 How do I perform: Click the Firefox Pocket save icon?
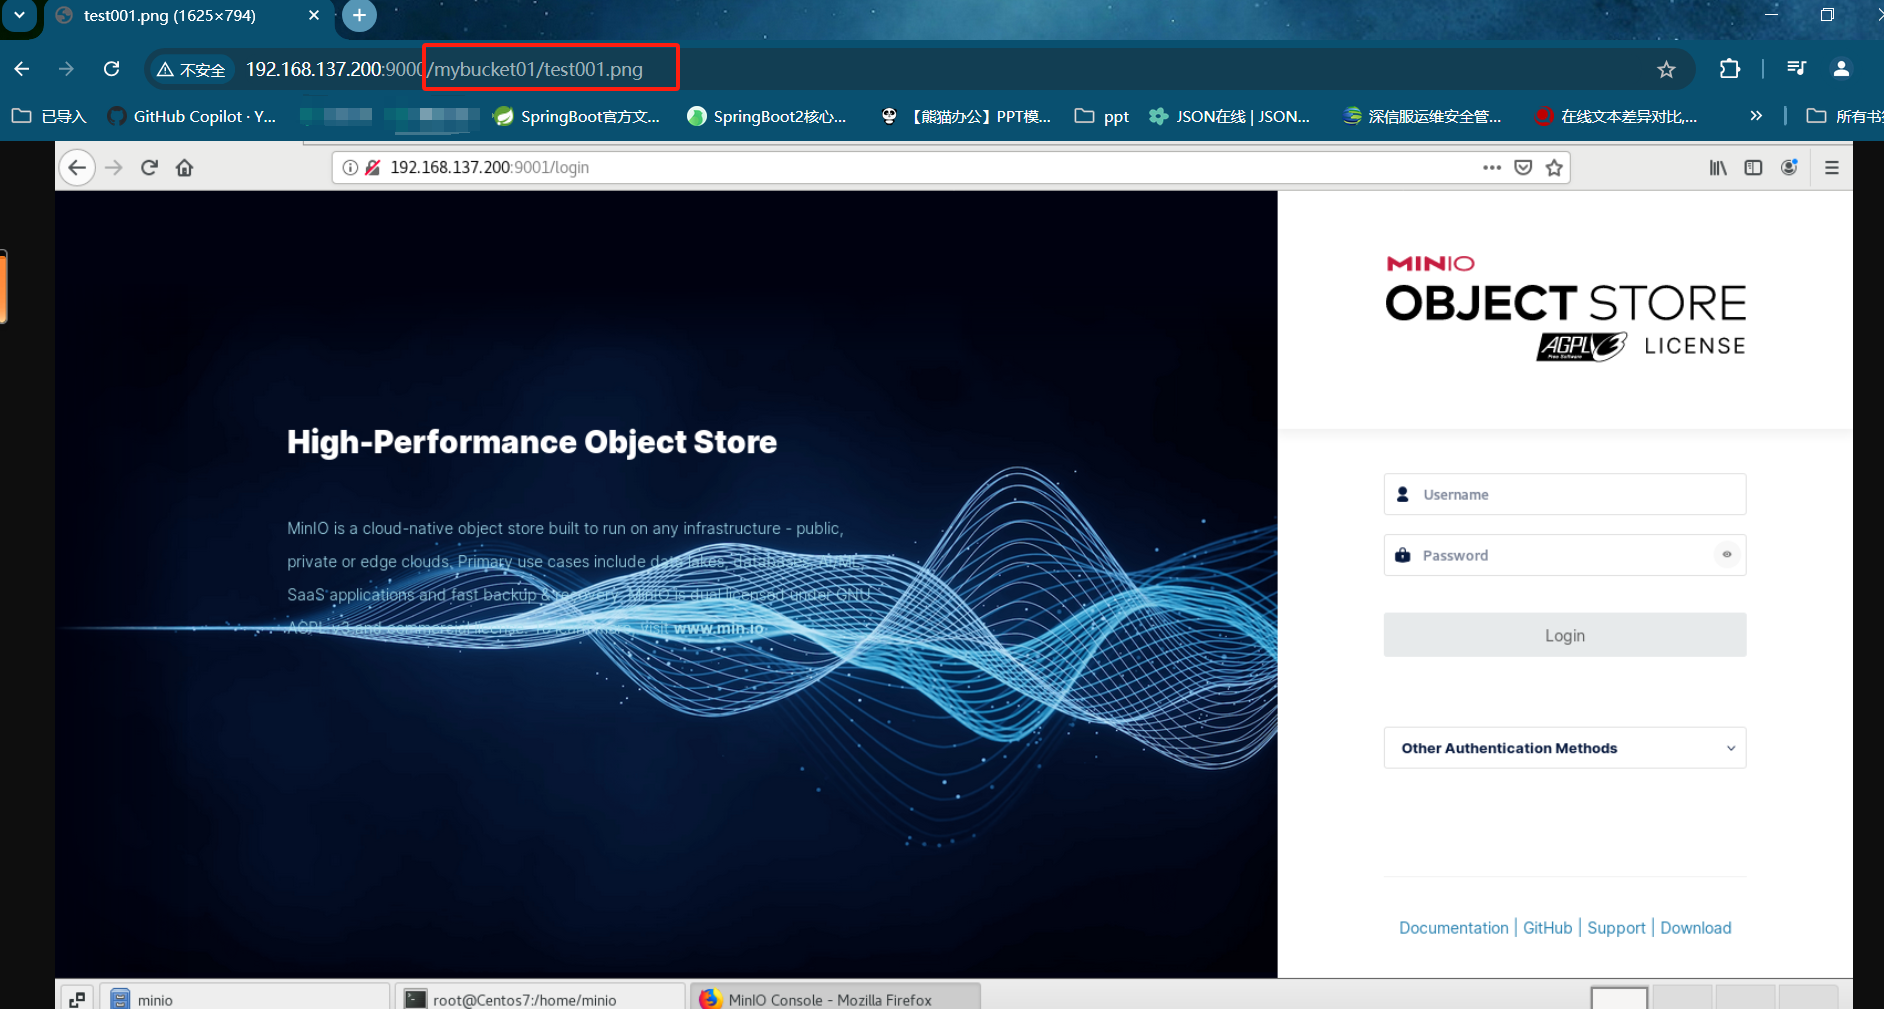click(1523, 167)
